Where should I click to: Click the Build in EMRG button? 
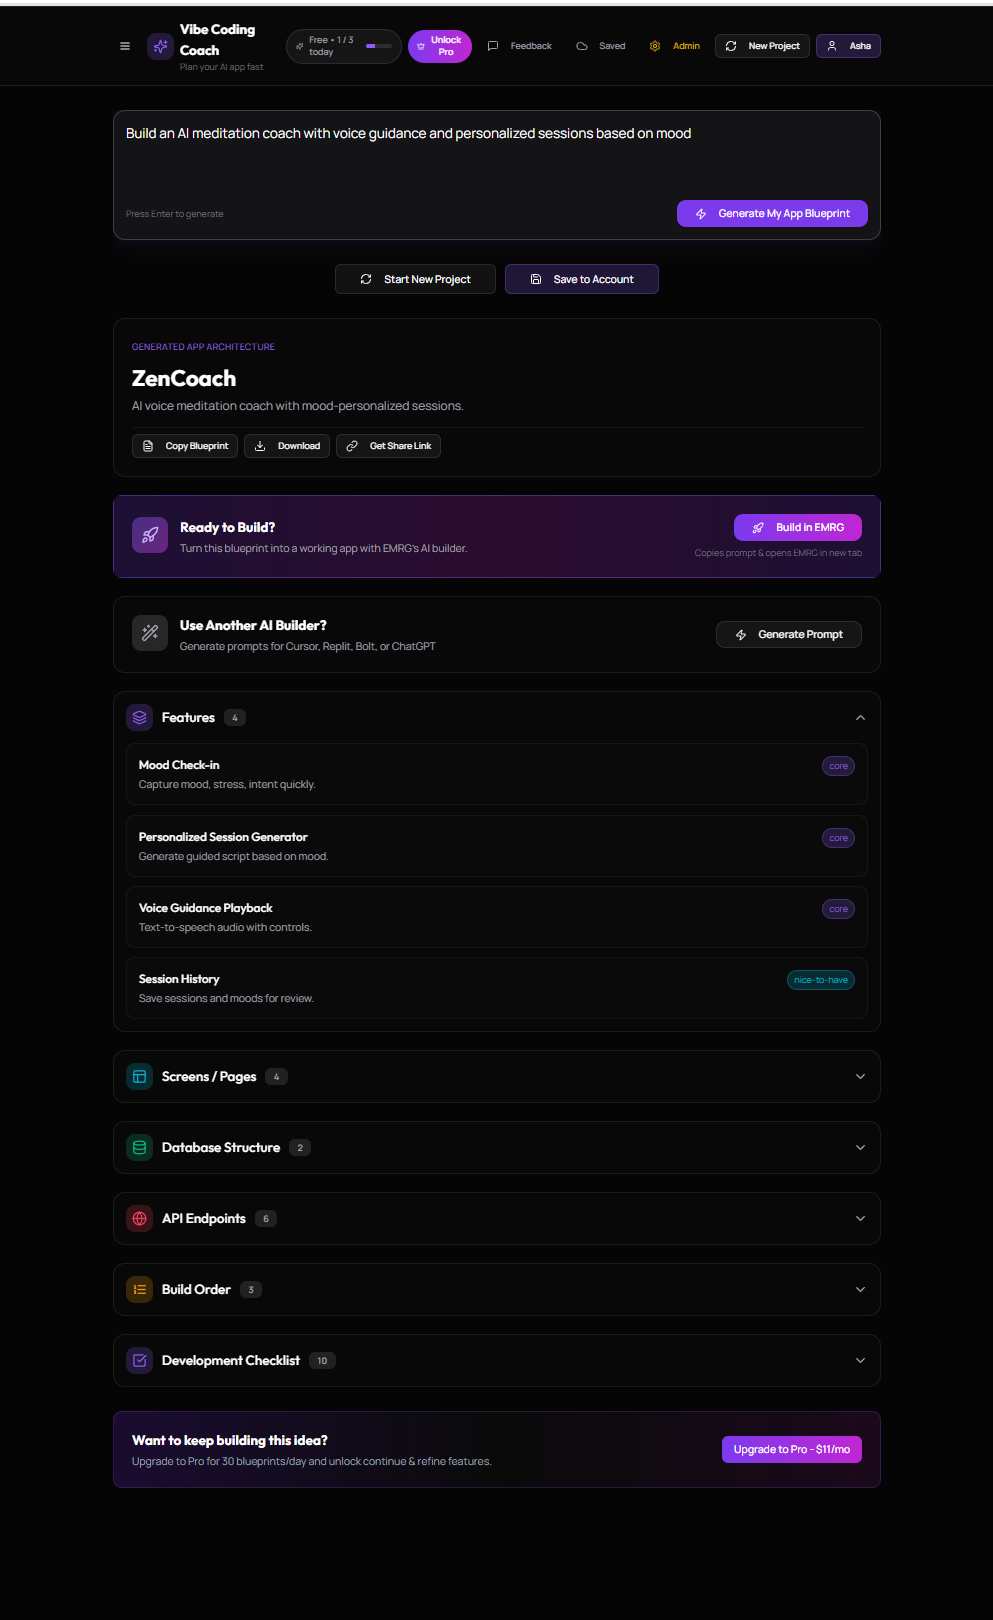pyautogui.click(x=798, y=528)
